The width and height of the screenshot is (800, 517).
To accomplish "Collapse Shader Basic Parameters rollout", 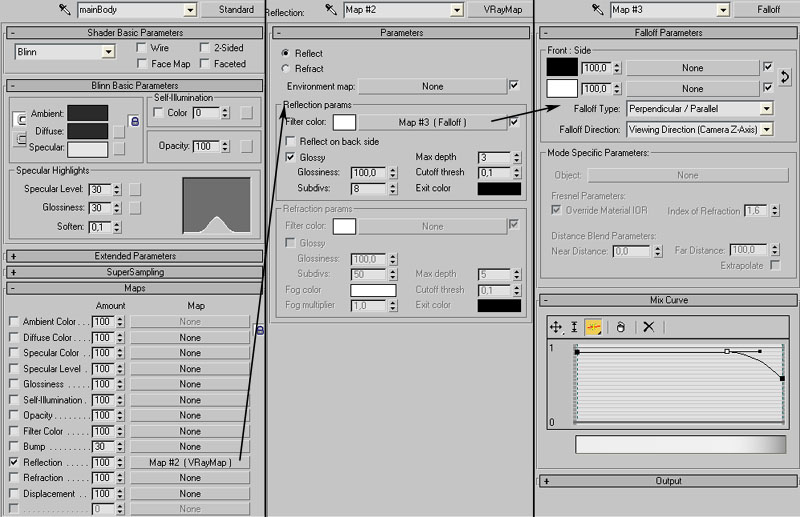I will point(135,33).
